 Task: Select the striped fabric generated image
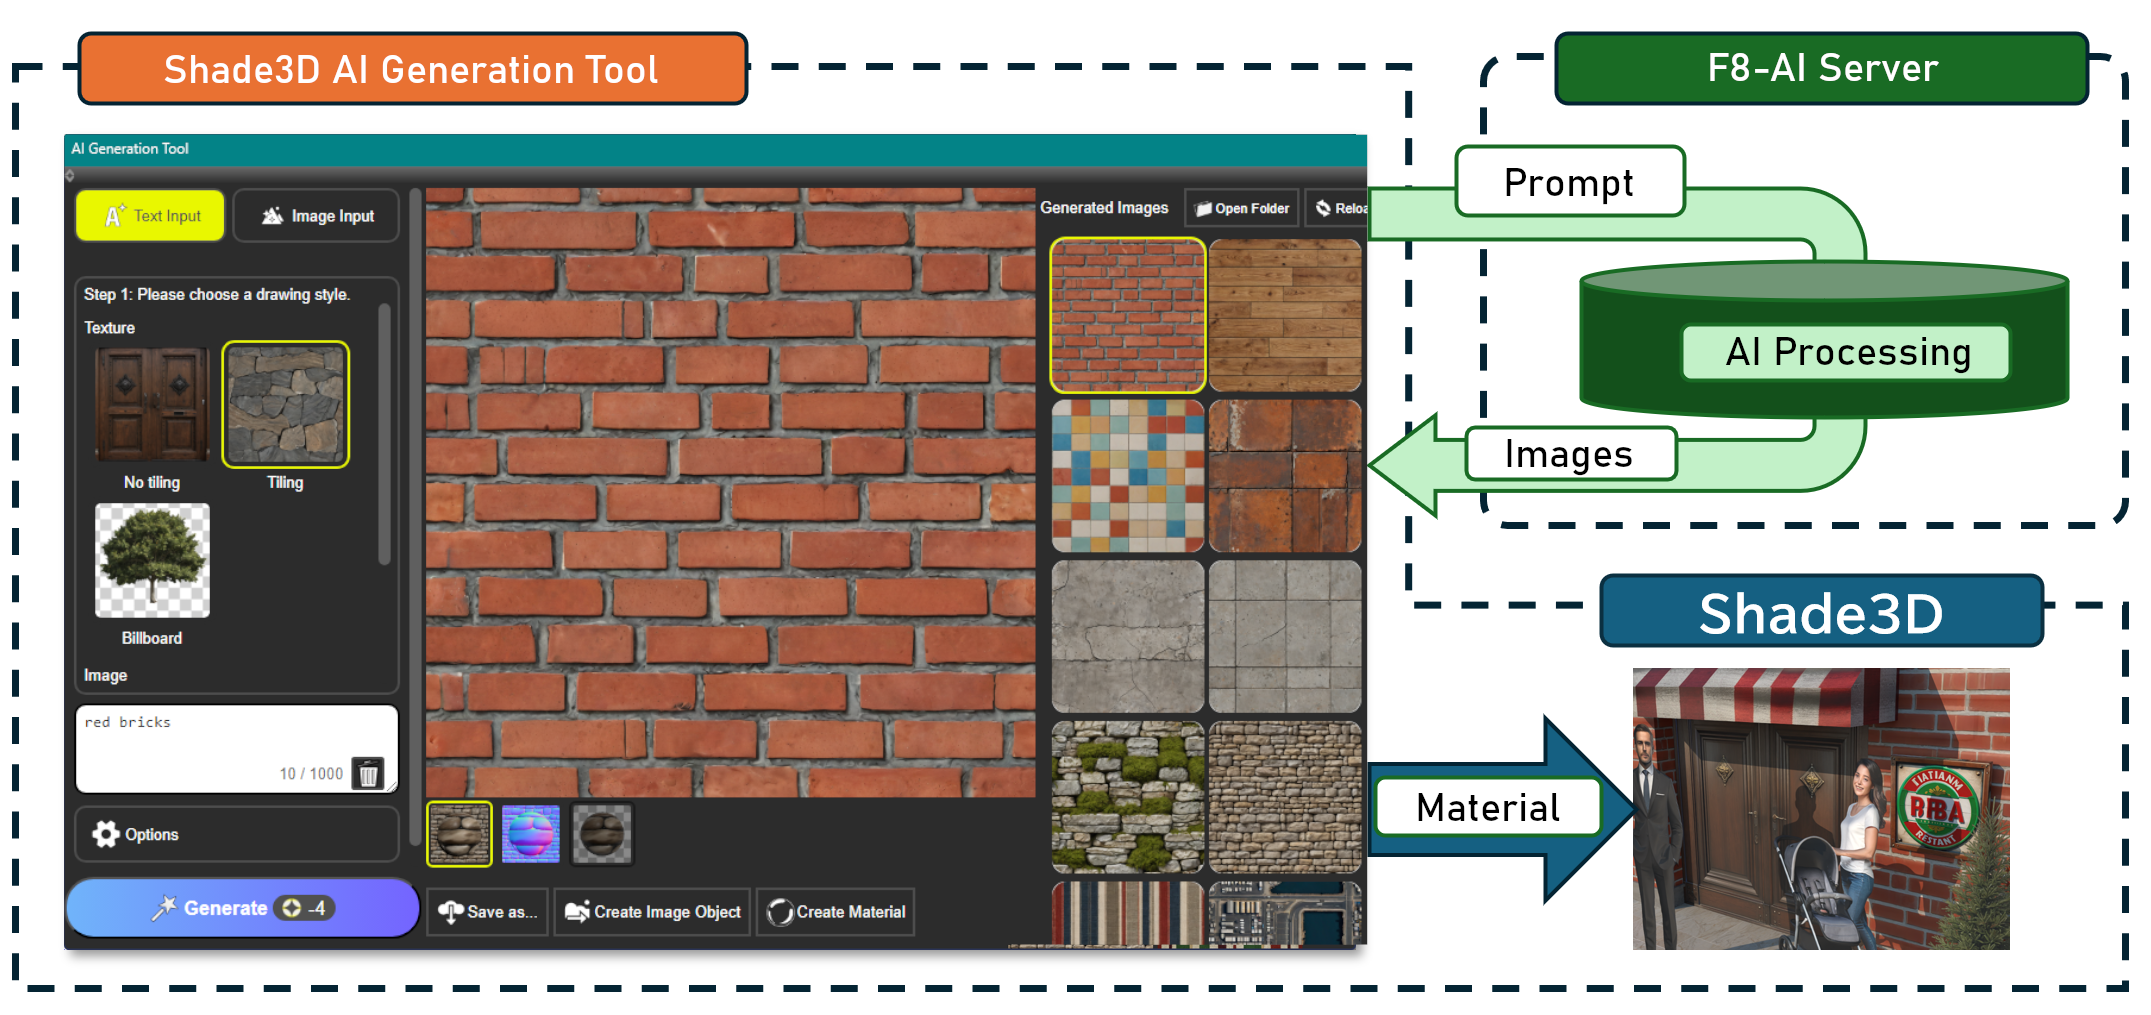(x=1127, y=913)
